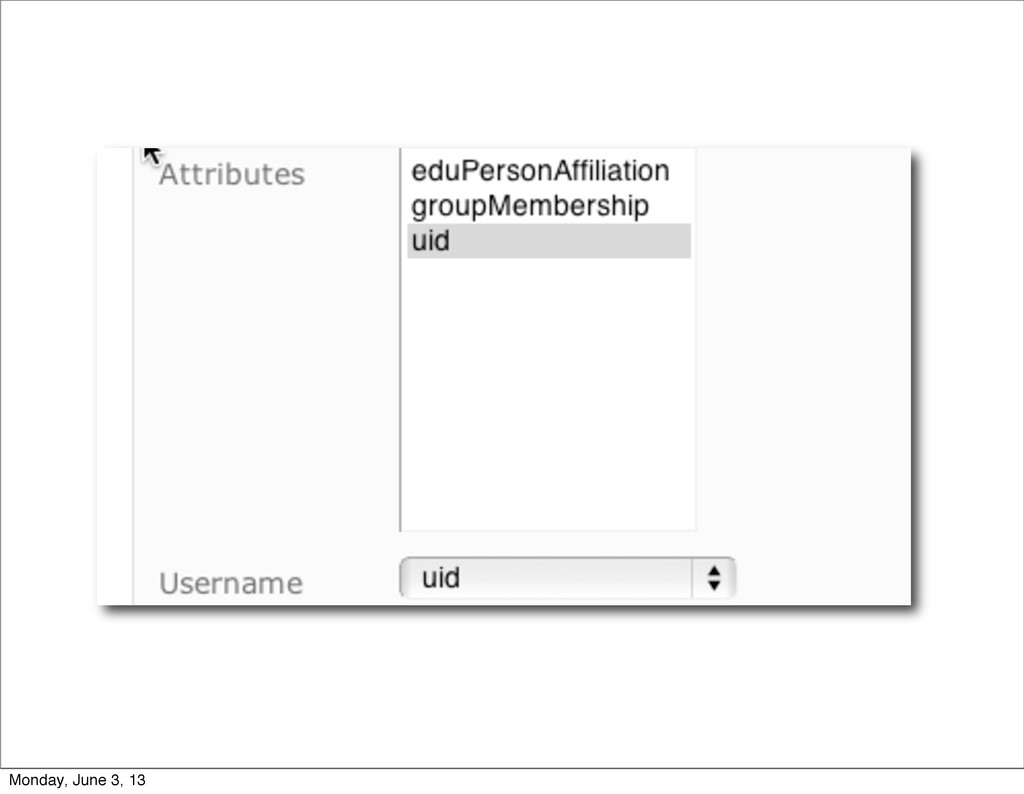
Task: Click the word eduPersonAffiliation text
Action: point(540,171)
